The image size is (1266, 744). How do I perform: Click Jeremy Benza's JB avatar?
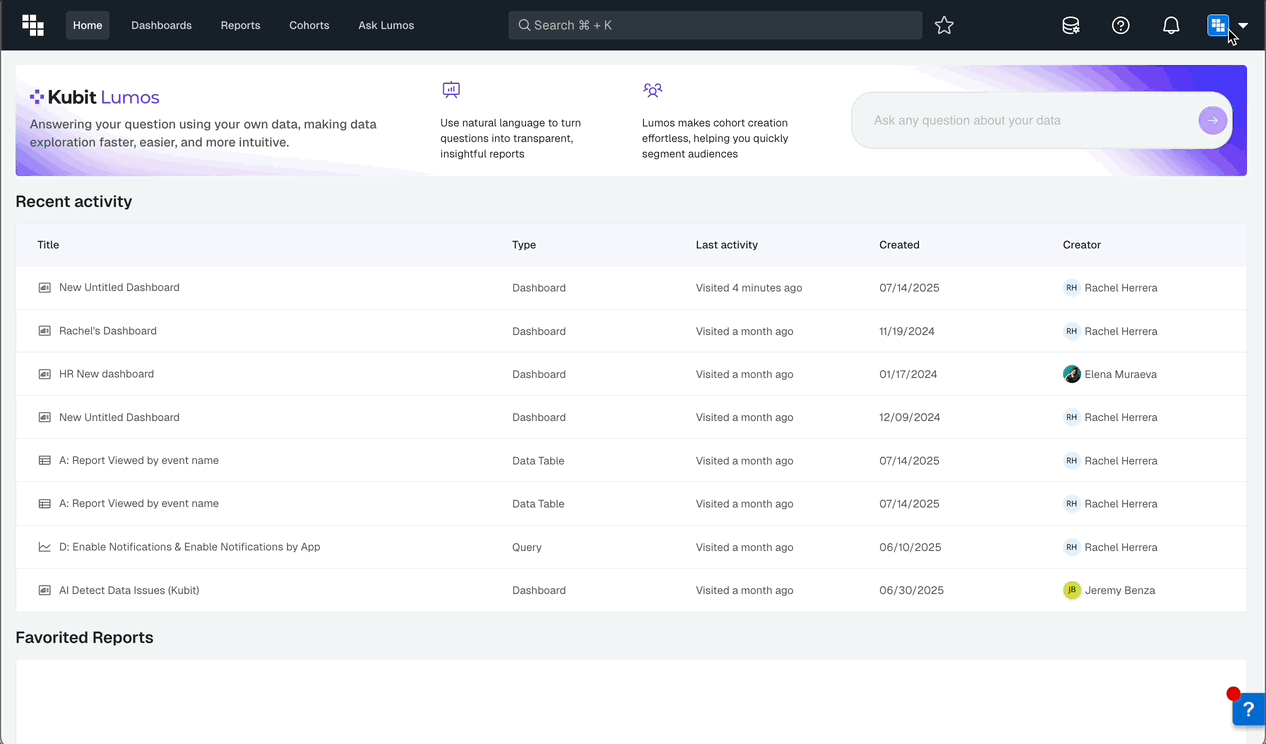coord(1072,590)
